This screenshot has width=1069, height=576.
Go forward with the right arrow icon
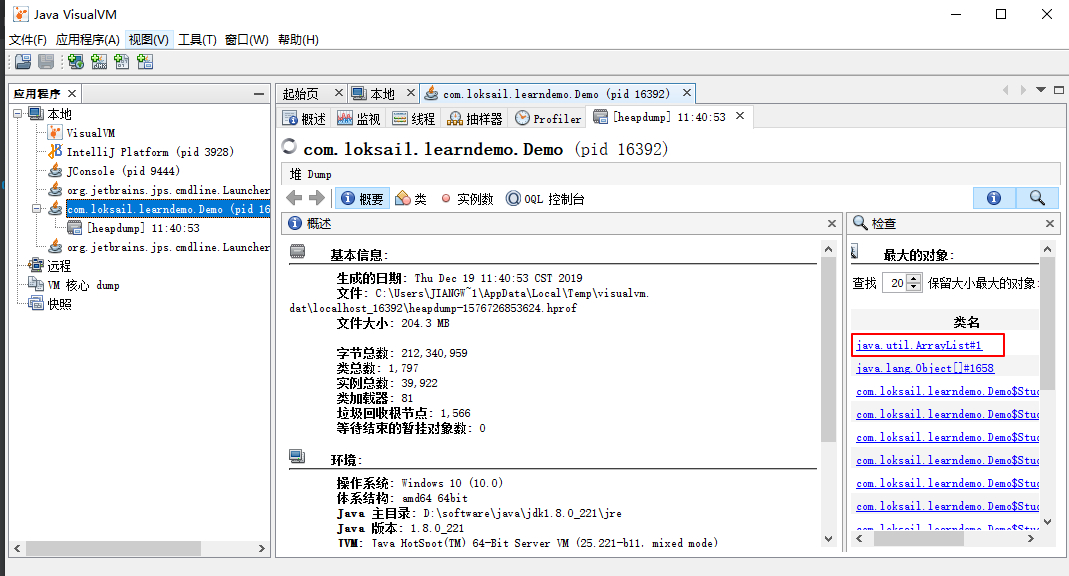coord(317,198)
